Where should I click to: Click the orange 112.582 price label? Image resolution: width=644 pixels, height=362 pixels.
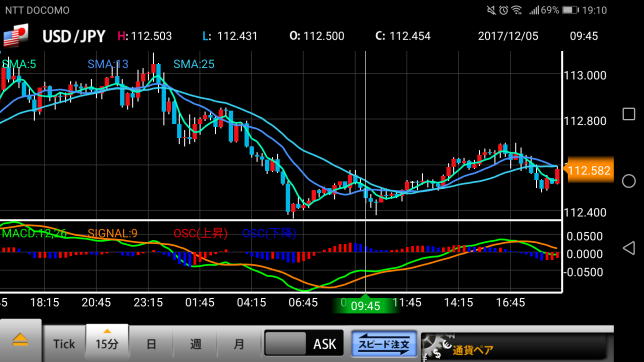(589, 170)
